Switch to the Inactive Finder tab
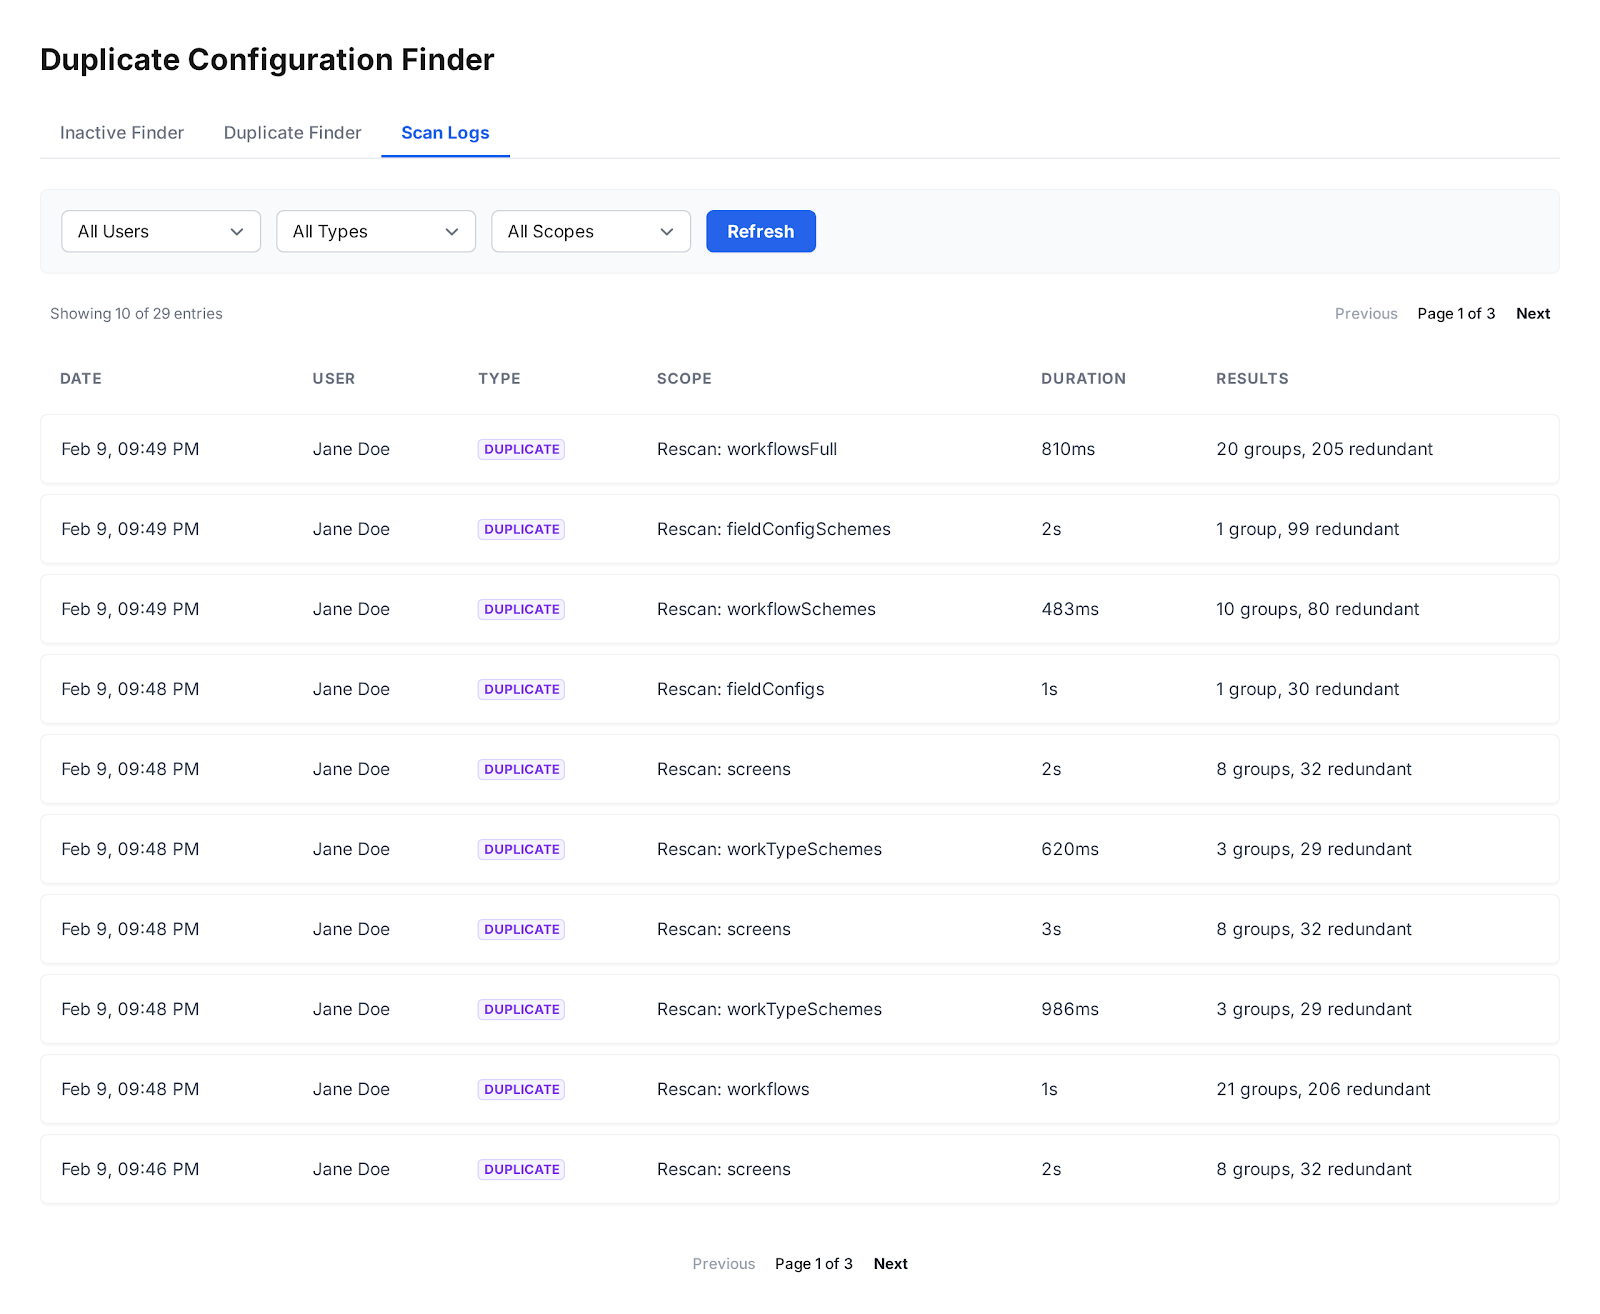Viewport: 1600px width, 1314px height. click(x=122, y=133)
